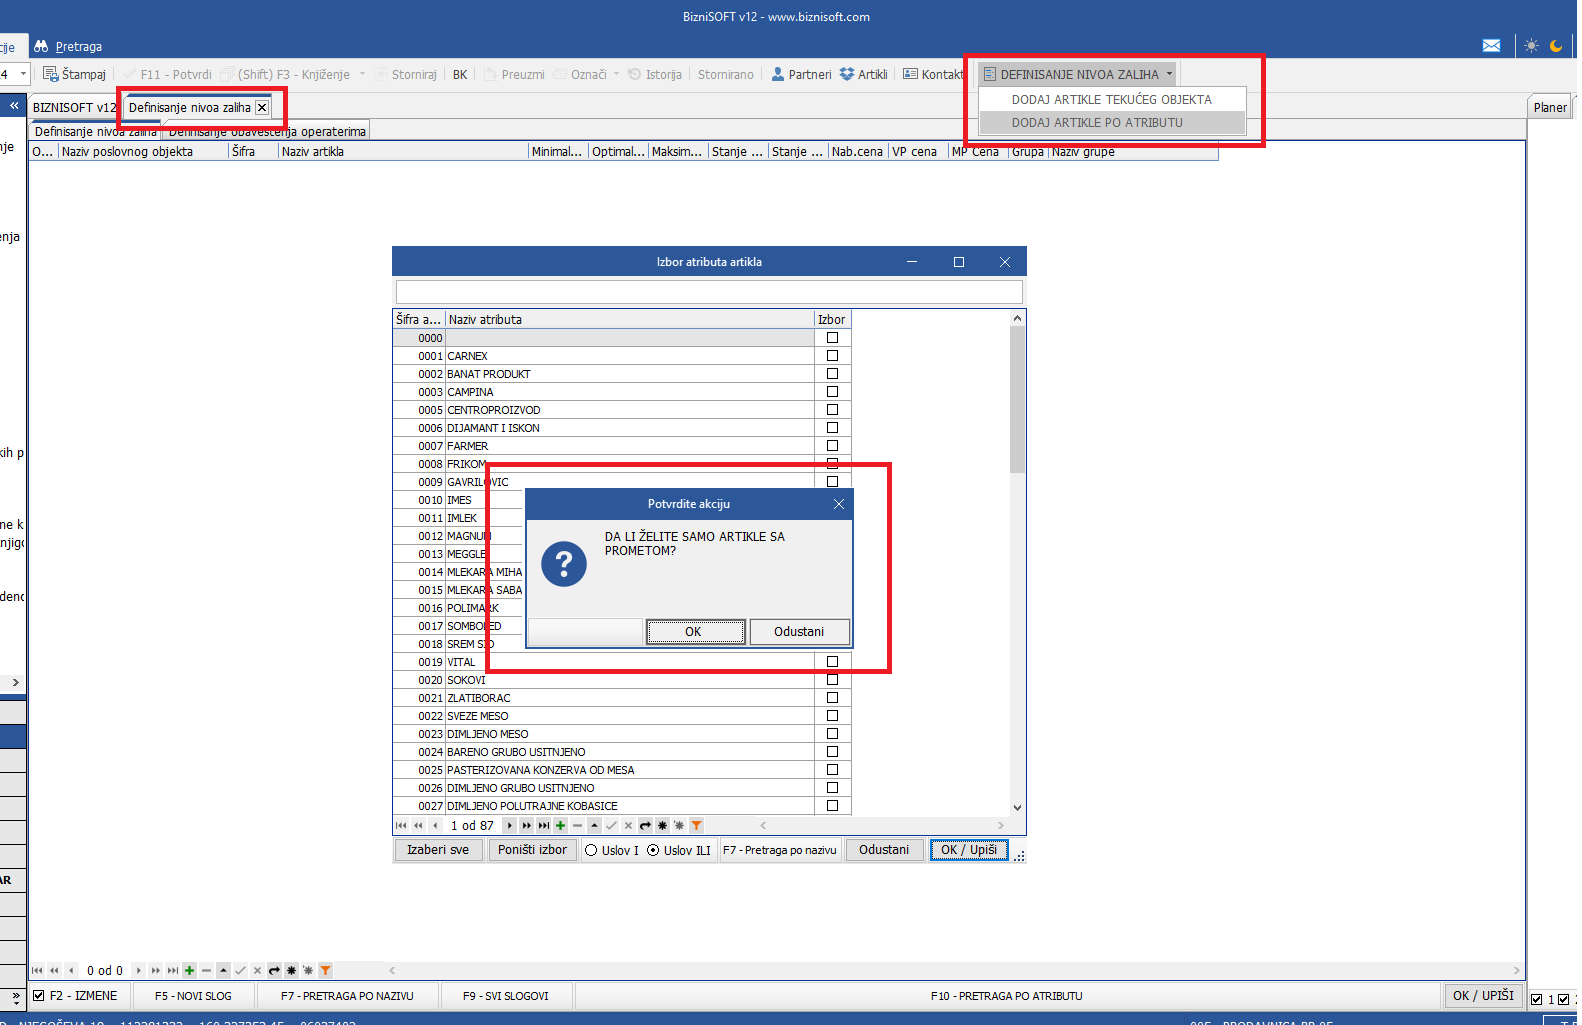Open Partneri from the toolbar

pos(801,74)
